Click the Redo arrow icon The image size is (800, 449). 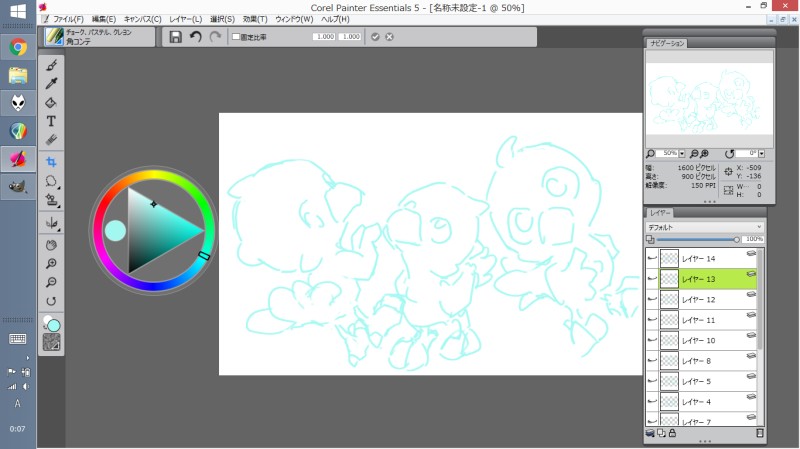[215, 37]
